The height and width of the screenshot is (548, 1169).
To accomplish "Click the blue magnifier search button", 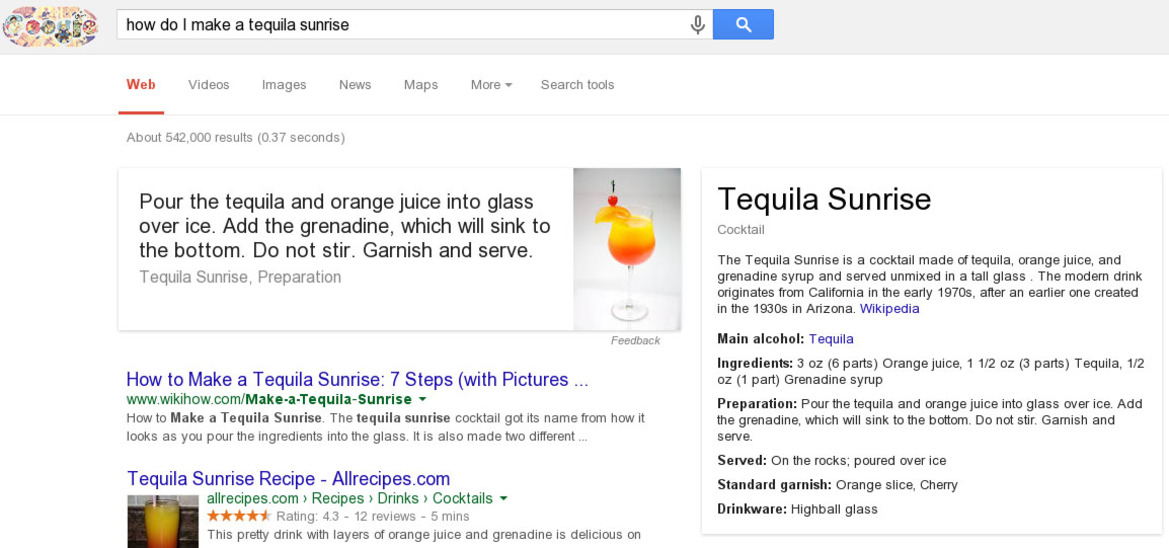I will point(743,25).
